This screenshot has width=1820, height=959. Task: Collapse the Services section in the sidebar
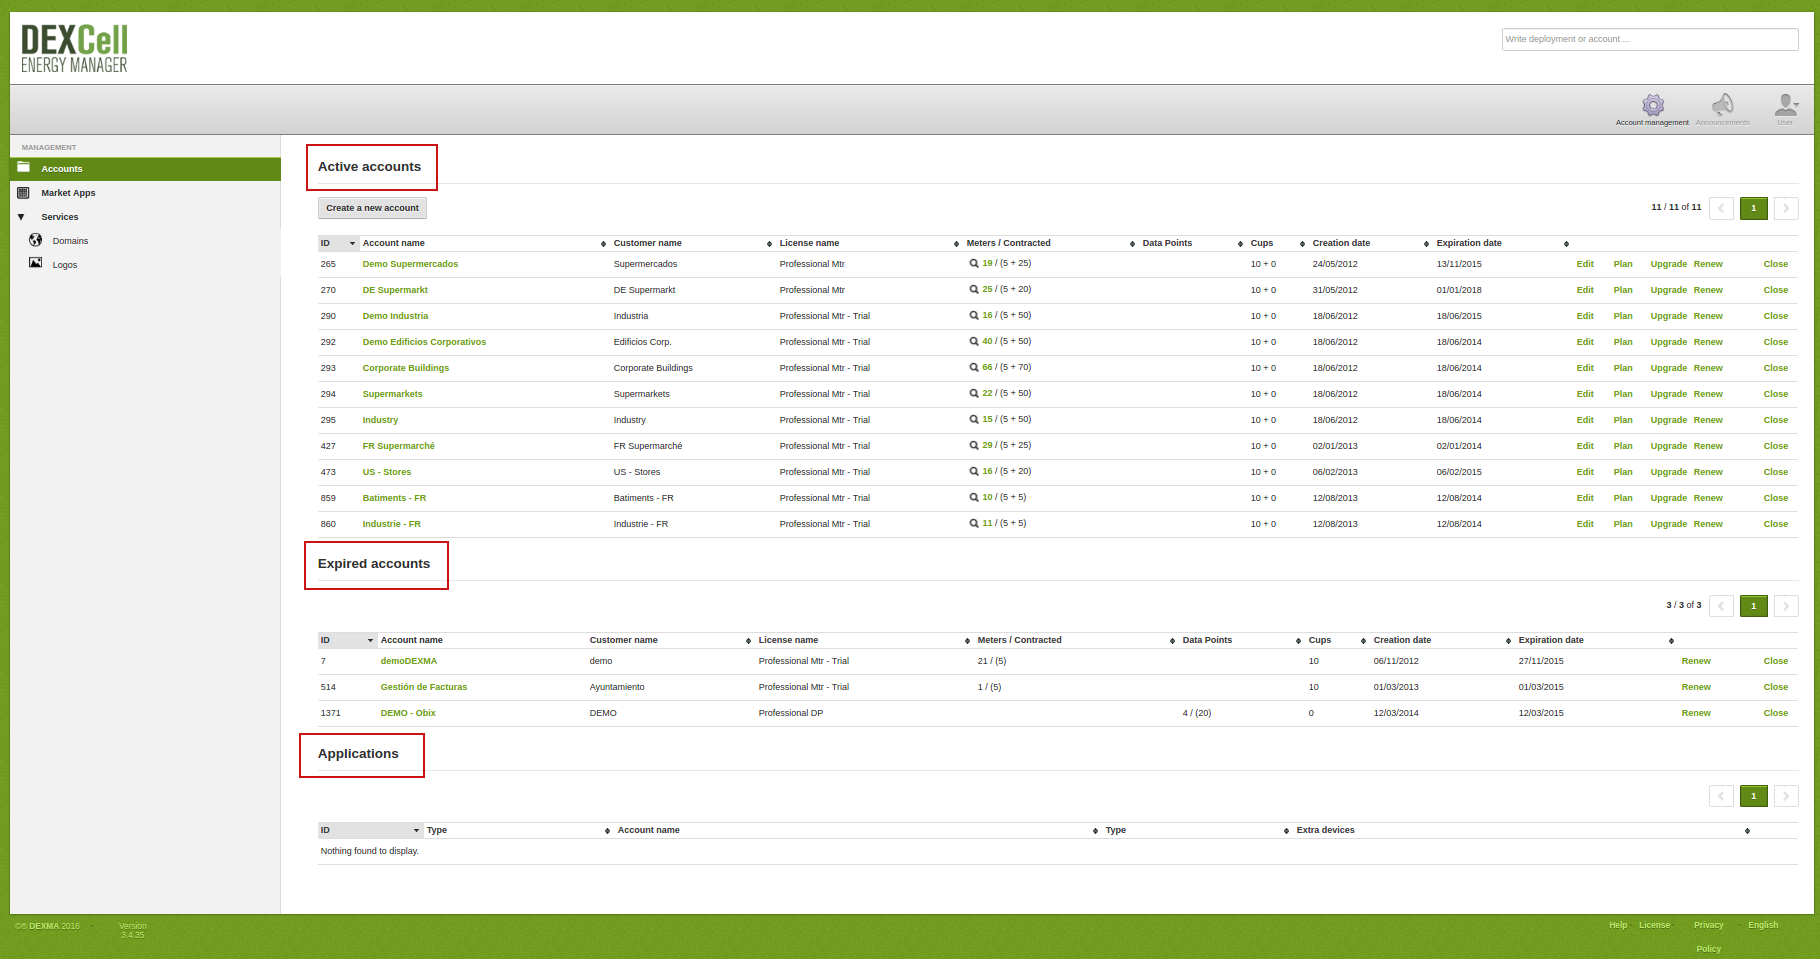pos(20,216)
